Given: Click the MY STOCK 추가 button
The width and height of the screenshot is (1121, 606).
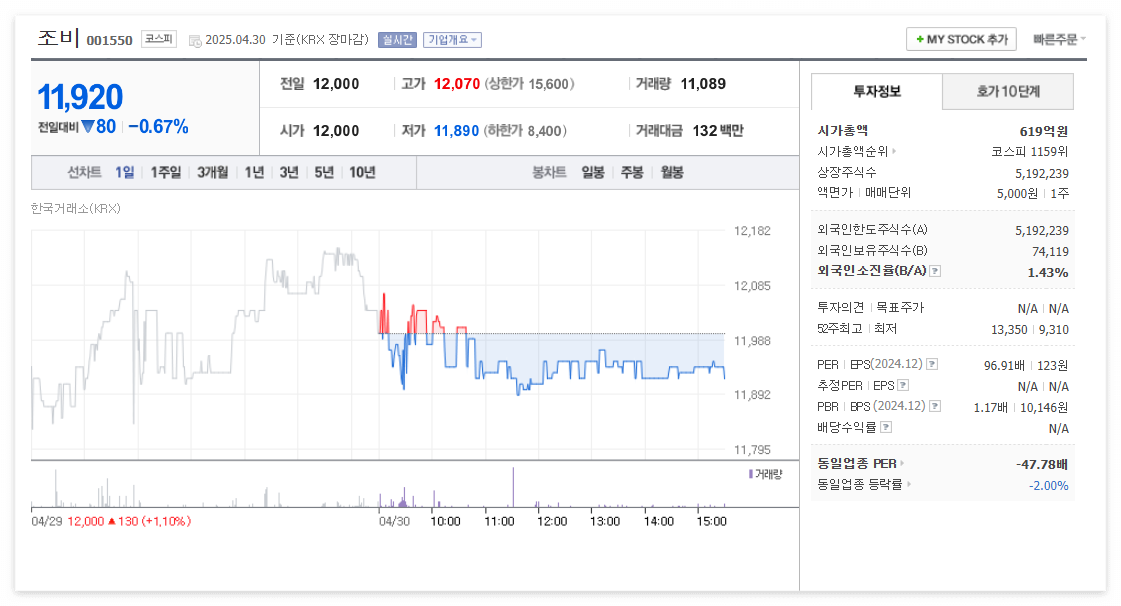Looking at the screenshot, I should click(960, 39).
